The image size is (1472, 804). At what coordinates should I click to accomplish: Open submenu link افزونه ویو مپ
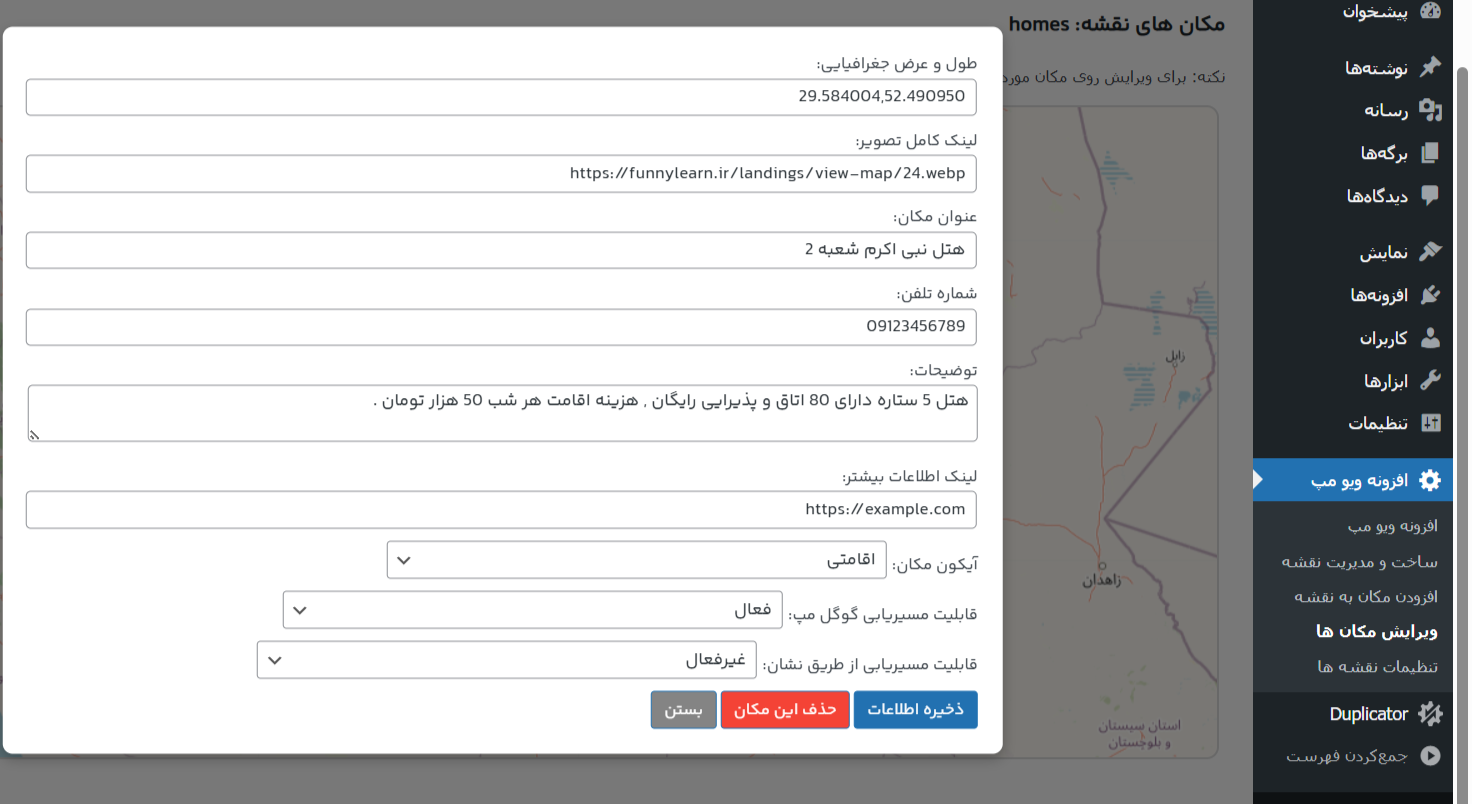pyautogui.click(x=1392, y=526)
